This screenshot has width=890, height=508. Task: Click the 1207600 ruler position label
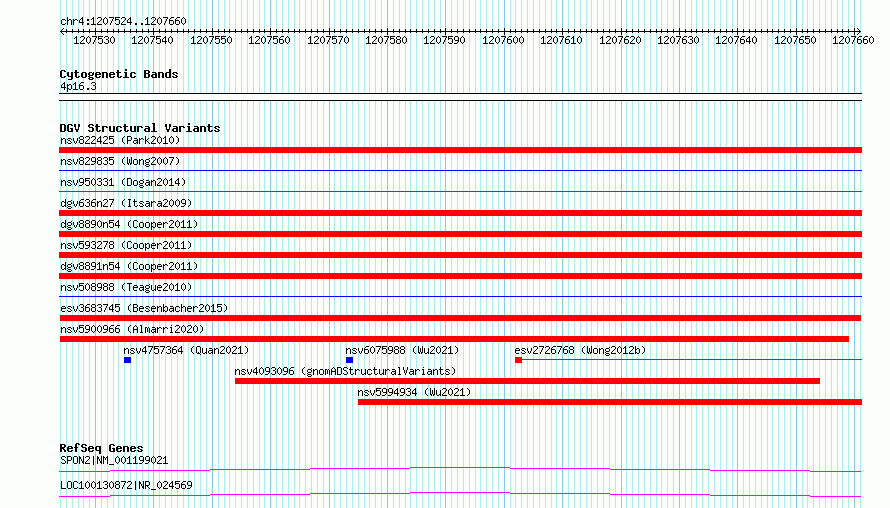(503, 40)
